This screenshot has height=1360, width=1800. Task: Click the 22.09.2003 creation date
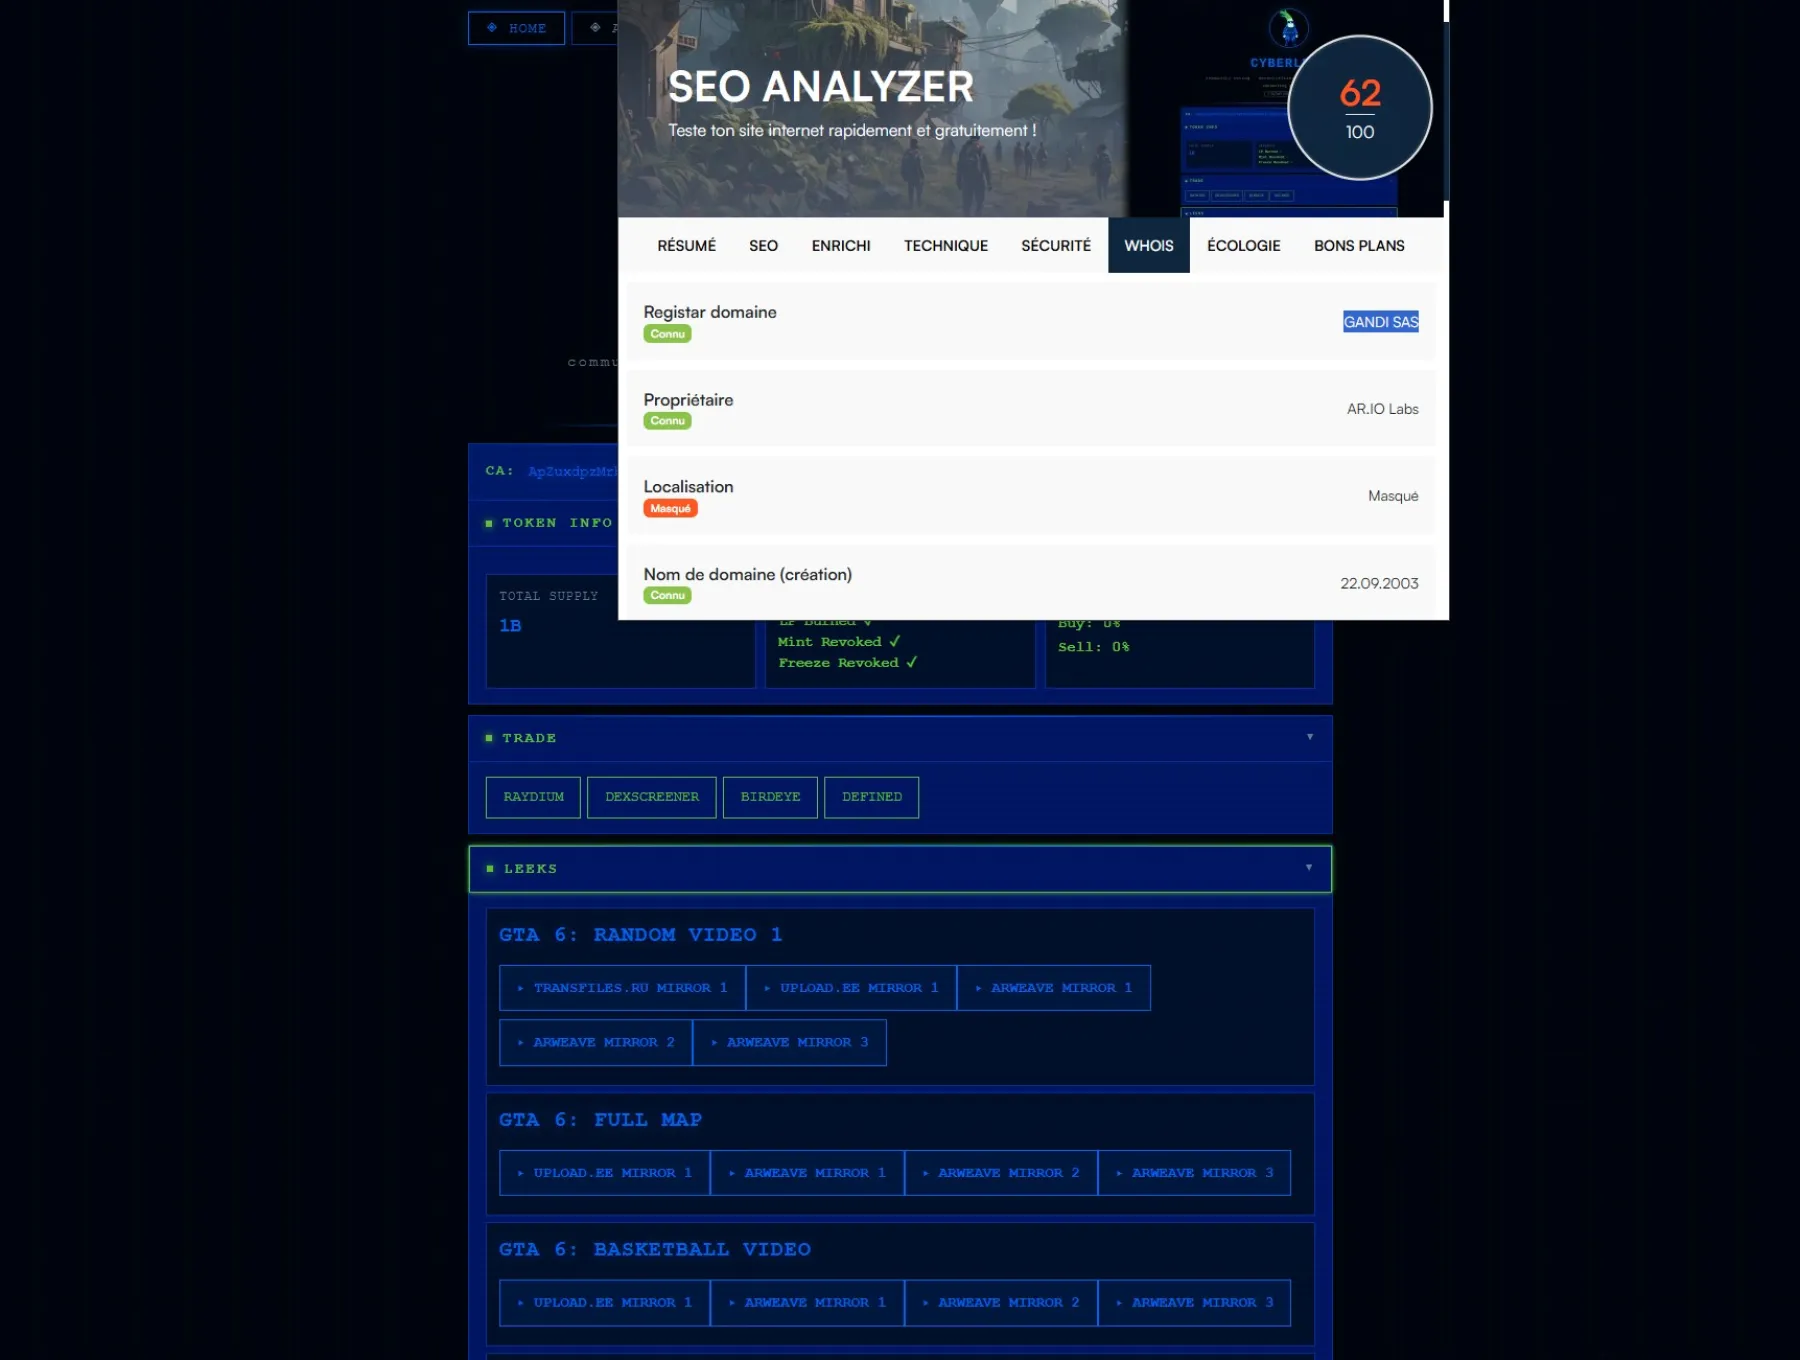tap(1379, 584)
